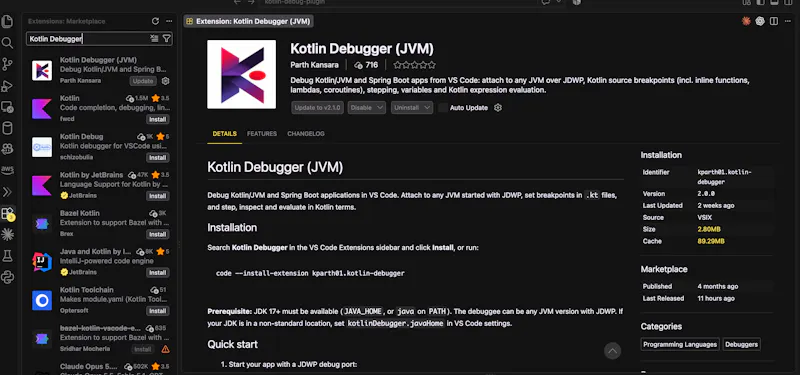Screen dimensions: 800x375
Task: Refresh the Extensions Marketplace list
Action: [155, 21]
